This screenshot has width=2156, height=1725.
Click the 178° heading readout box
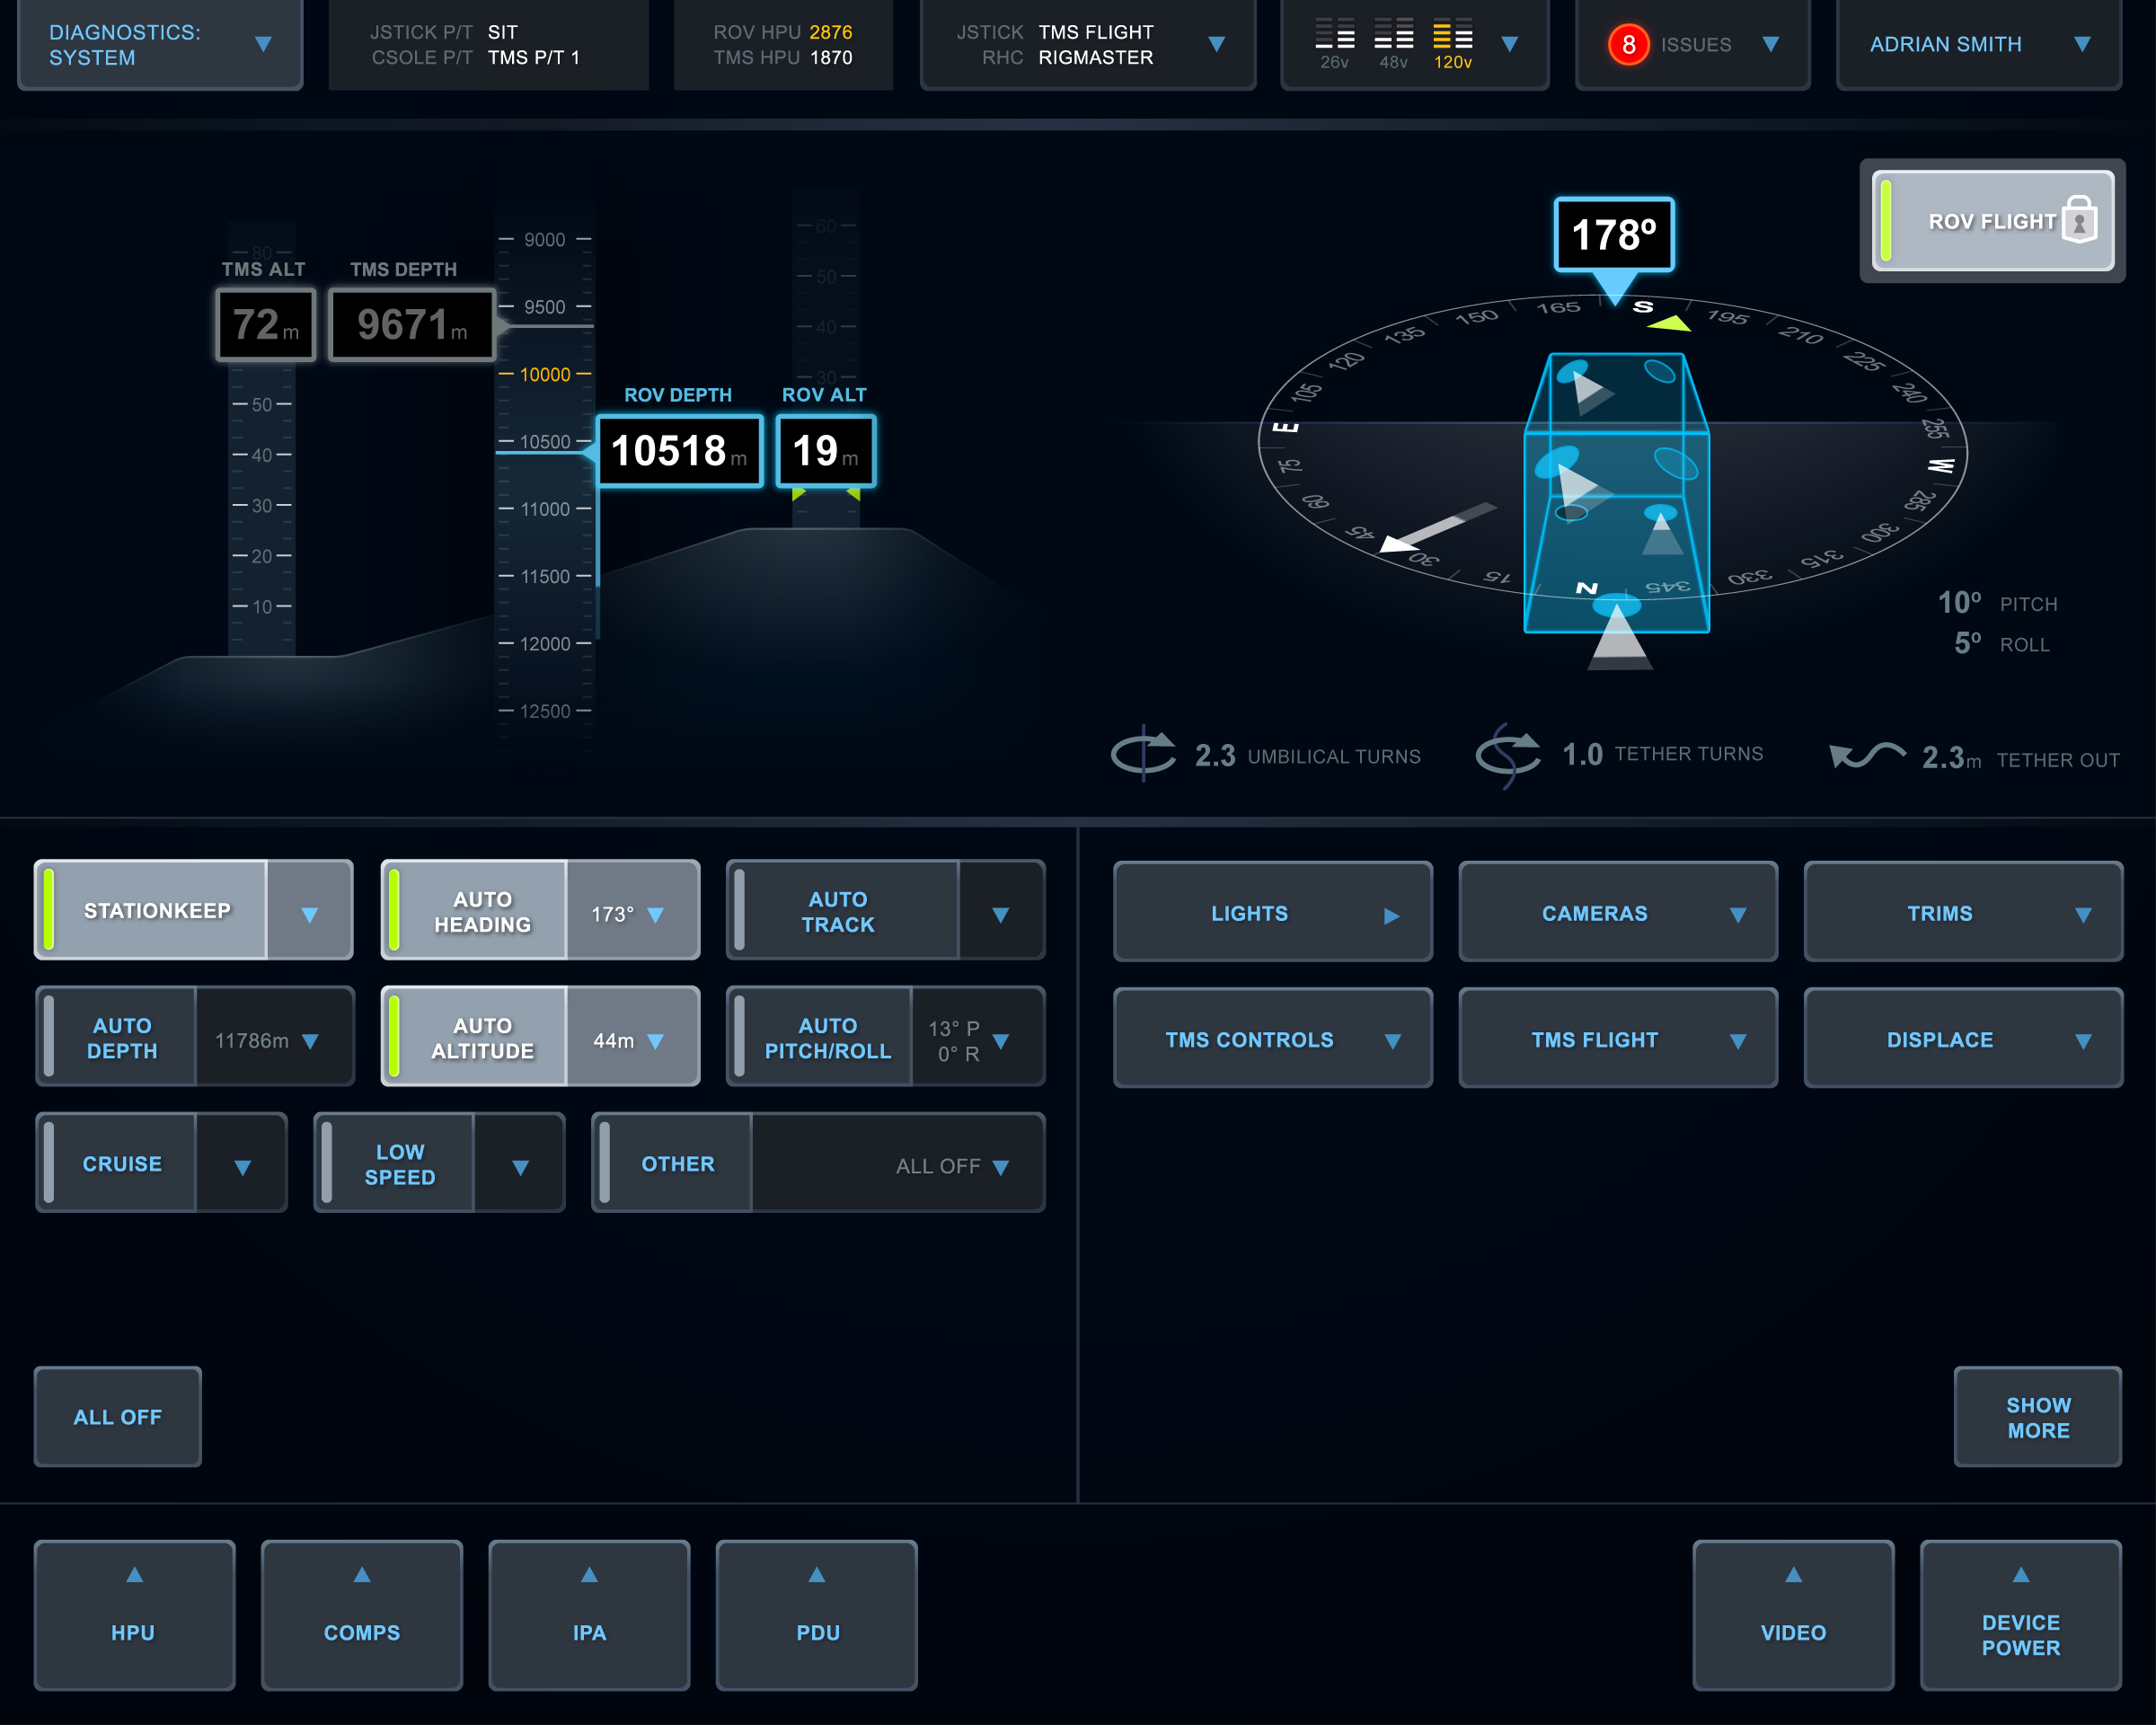(1613, 235)
